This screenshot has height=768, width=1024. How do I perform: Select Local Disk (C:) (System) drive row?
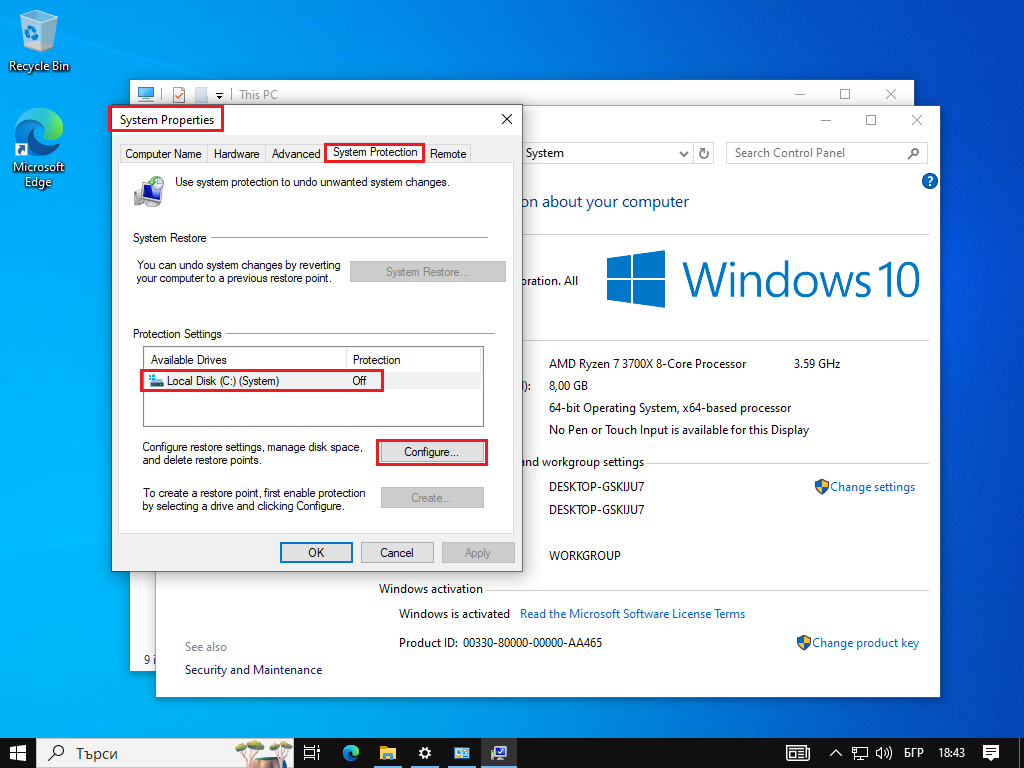312,381
